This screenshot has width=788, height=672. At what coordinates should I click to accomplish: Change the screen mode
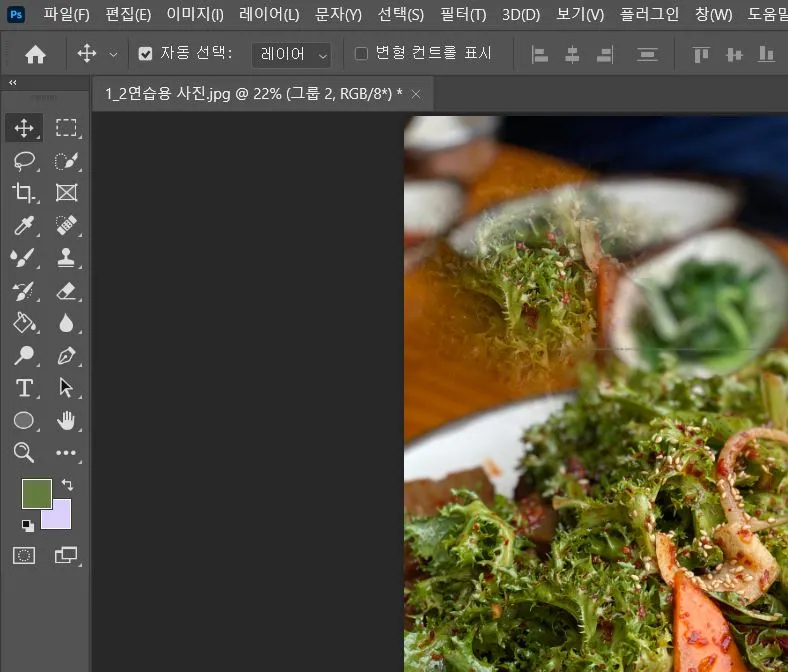(66, 555)
